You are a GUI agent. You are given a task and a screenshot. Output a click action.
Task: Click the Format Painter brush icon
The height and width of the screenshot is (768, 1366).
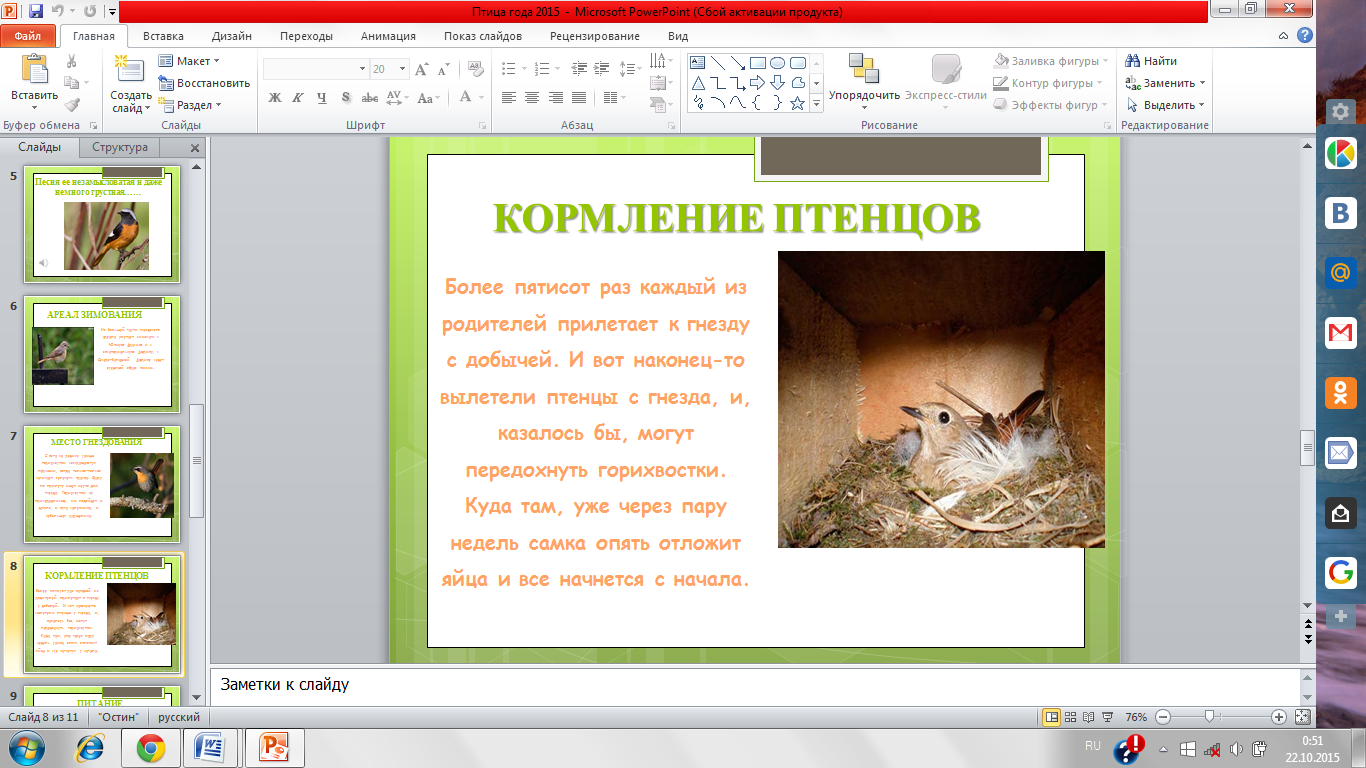72,104
